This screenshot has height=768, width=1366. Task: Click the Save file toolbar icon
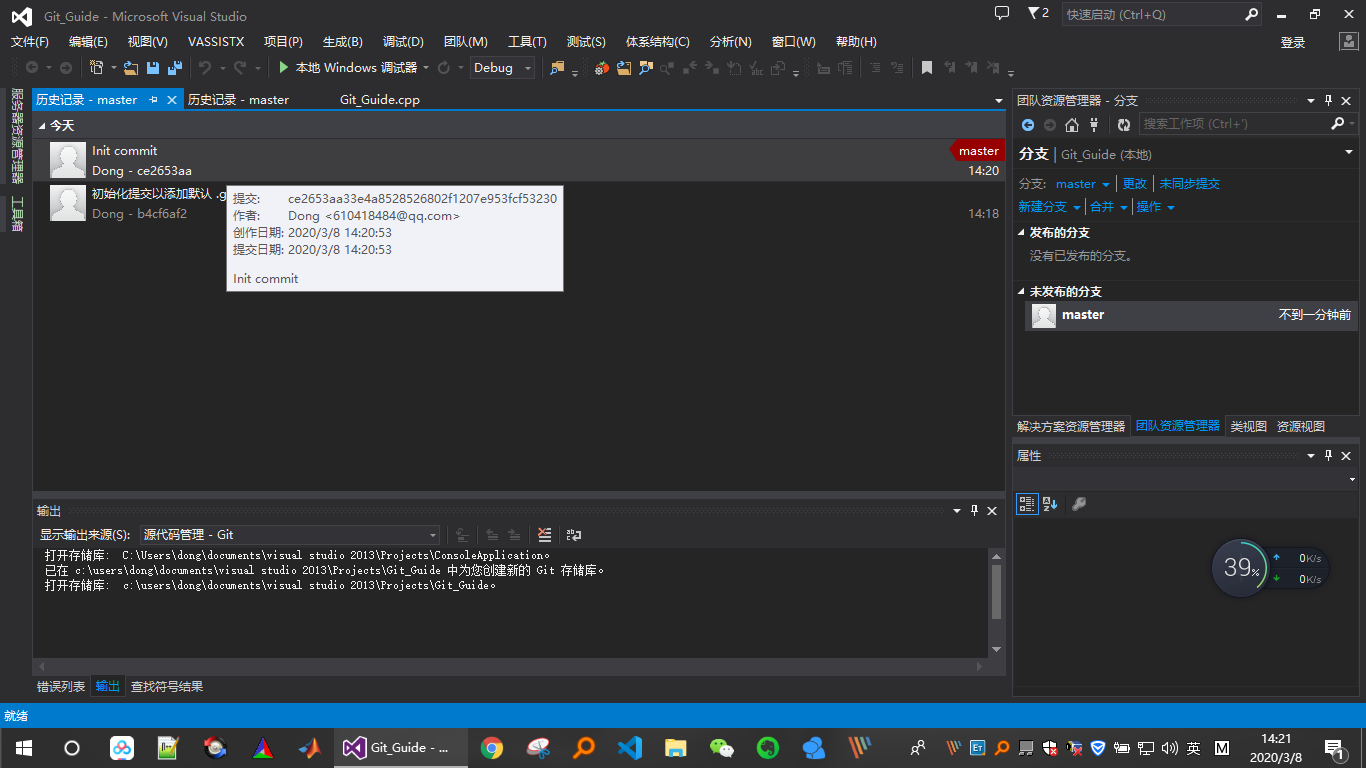(153, 68)
